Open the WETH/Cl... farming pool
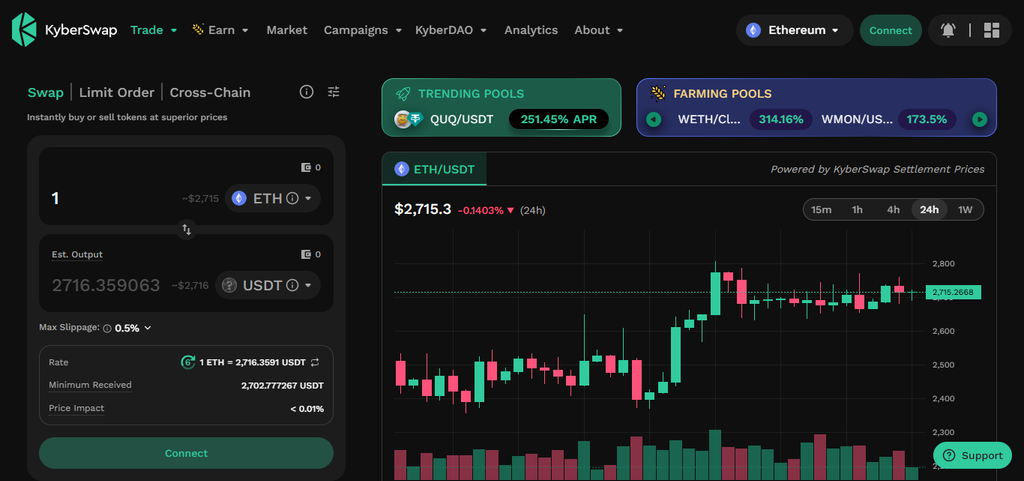The width and height of the screenshot is (1024, 481). tap(709, 119)
